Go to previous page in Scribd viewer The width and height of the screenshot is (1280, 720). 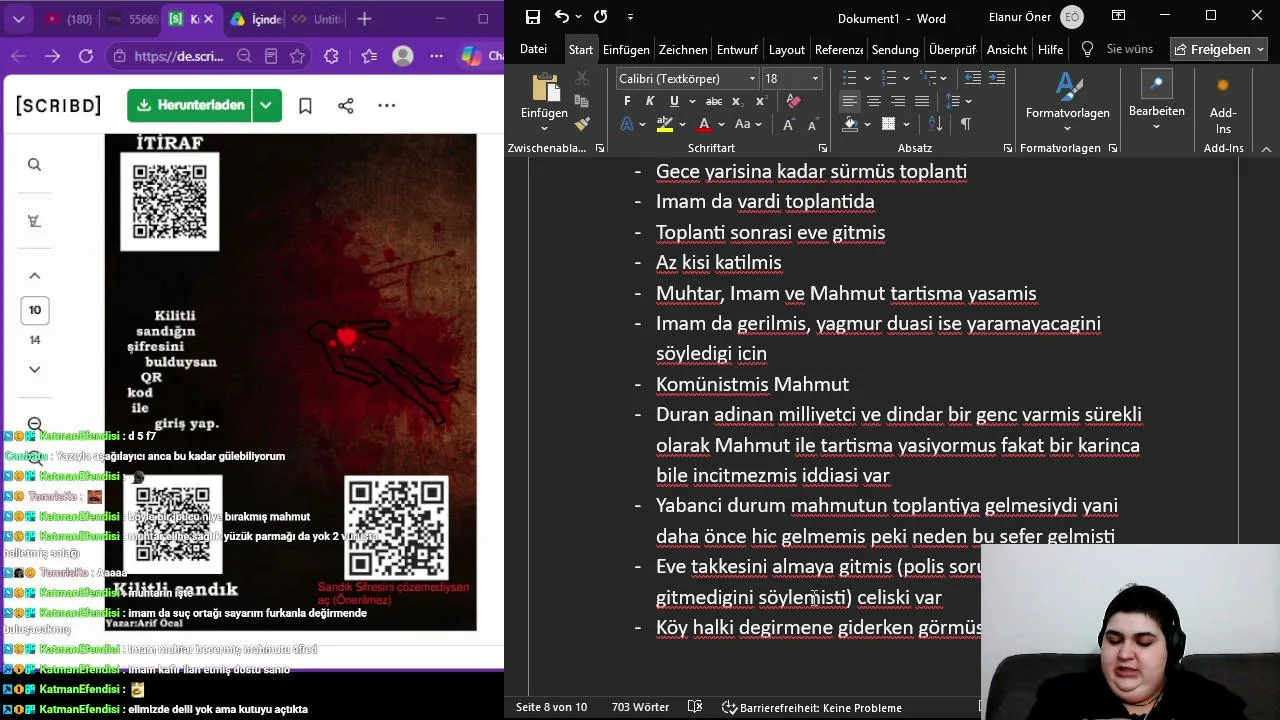[35, 276]
